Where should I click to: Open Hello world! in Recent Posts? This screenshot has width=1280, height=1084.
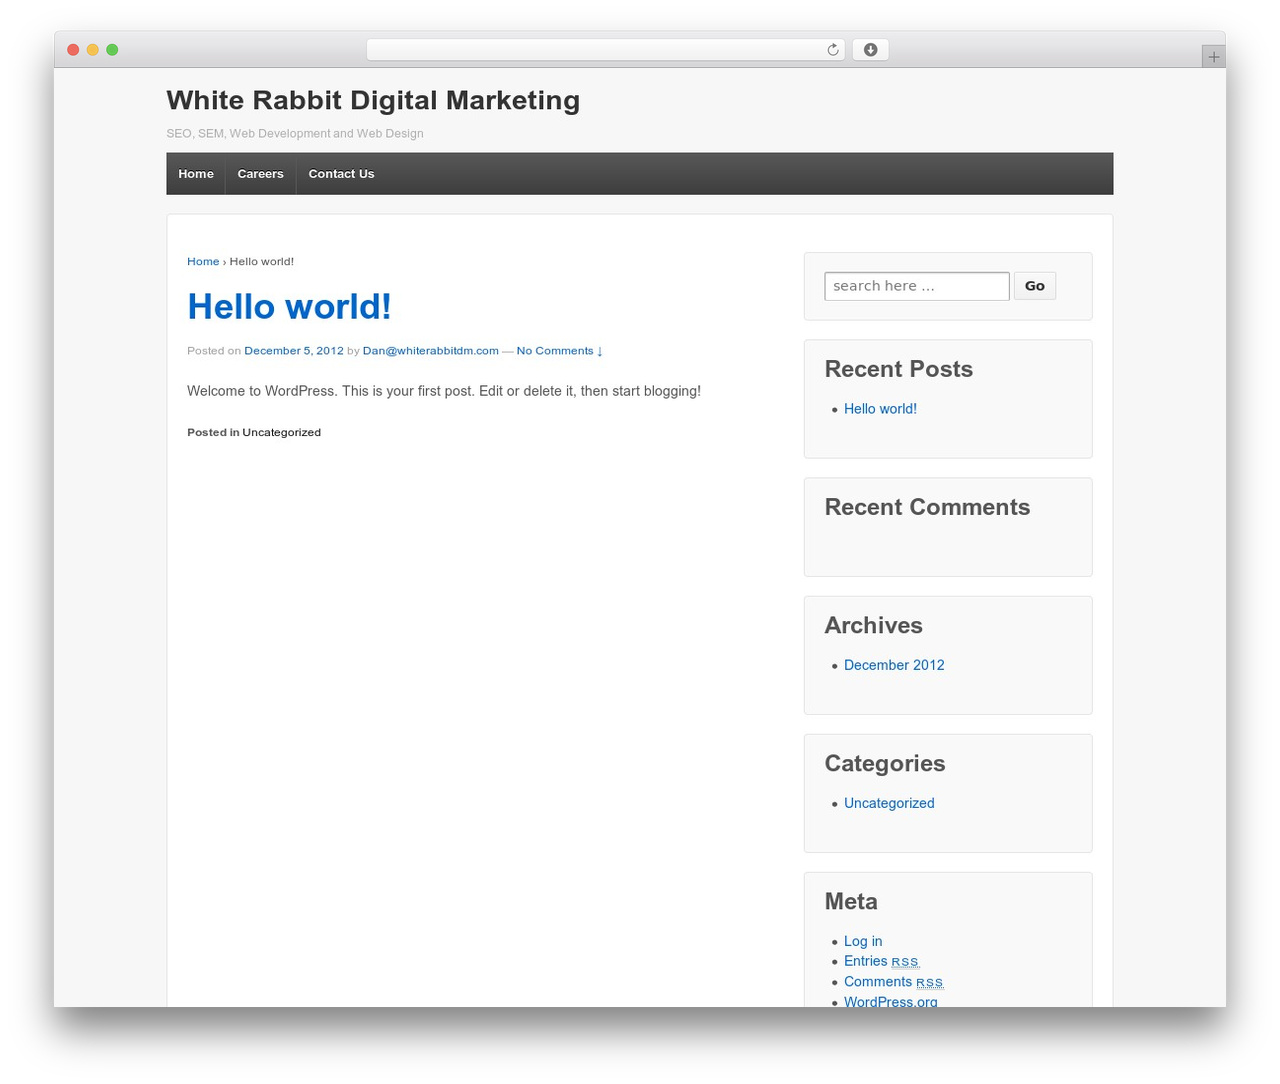(880, 409)
